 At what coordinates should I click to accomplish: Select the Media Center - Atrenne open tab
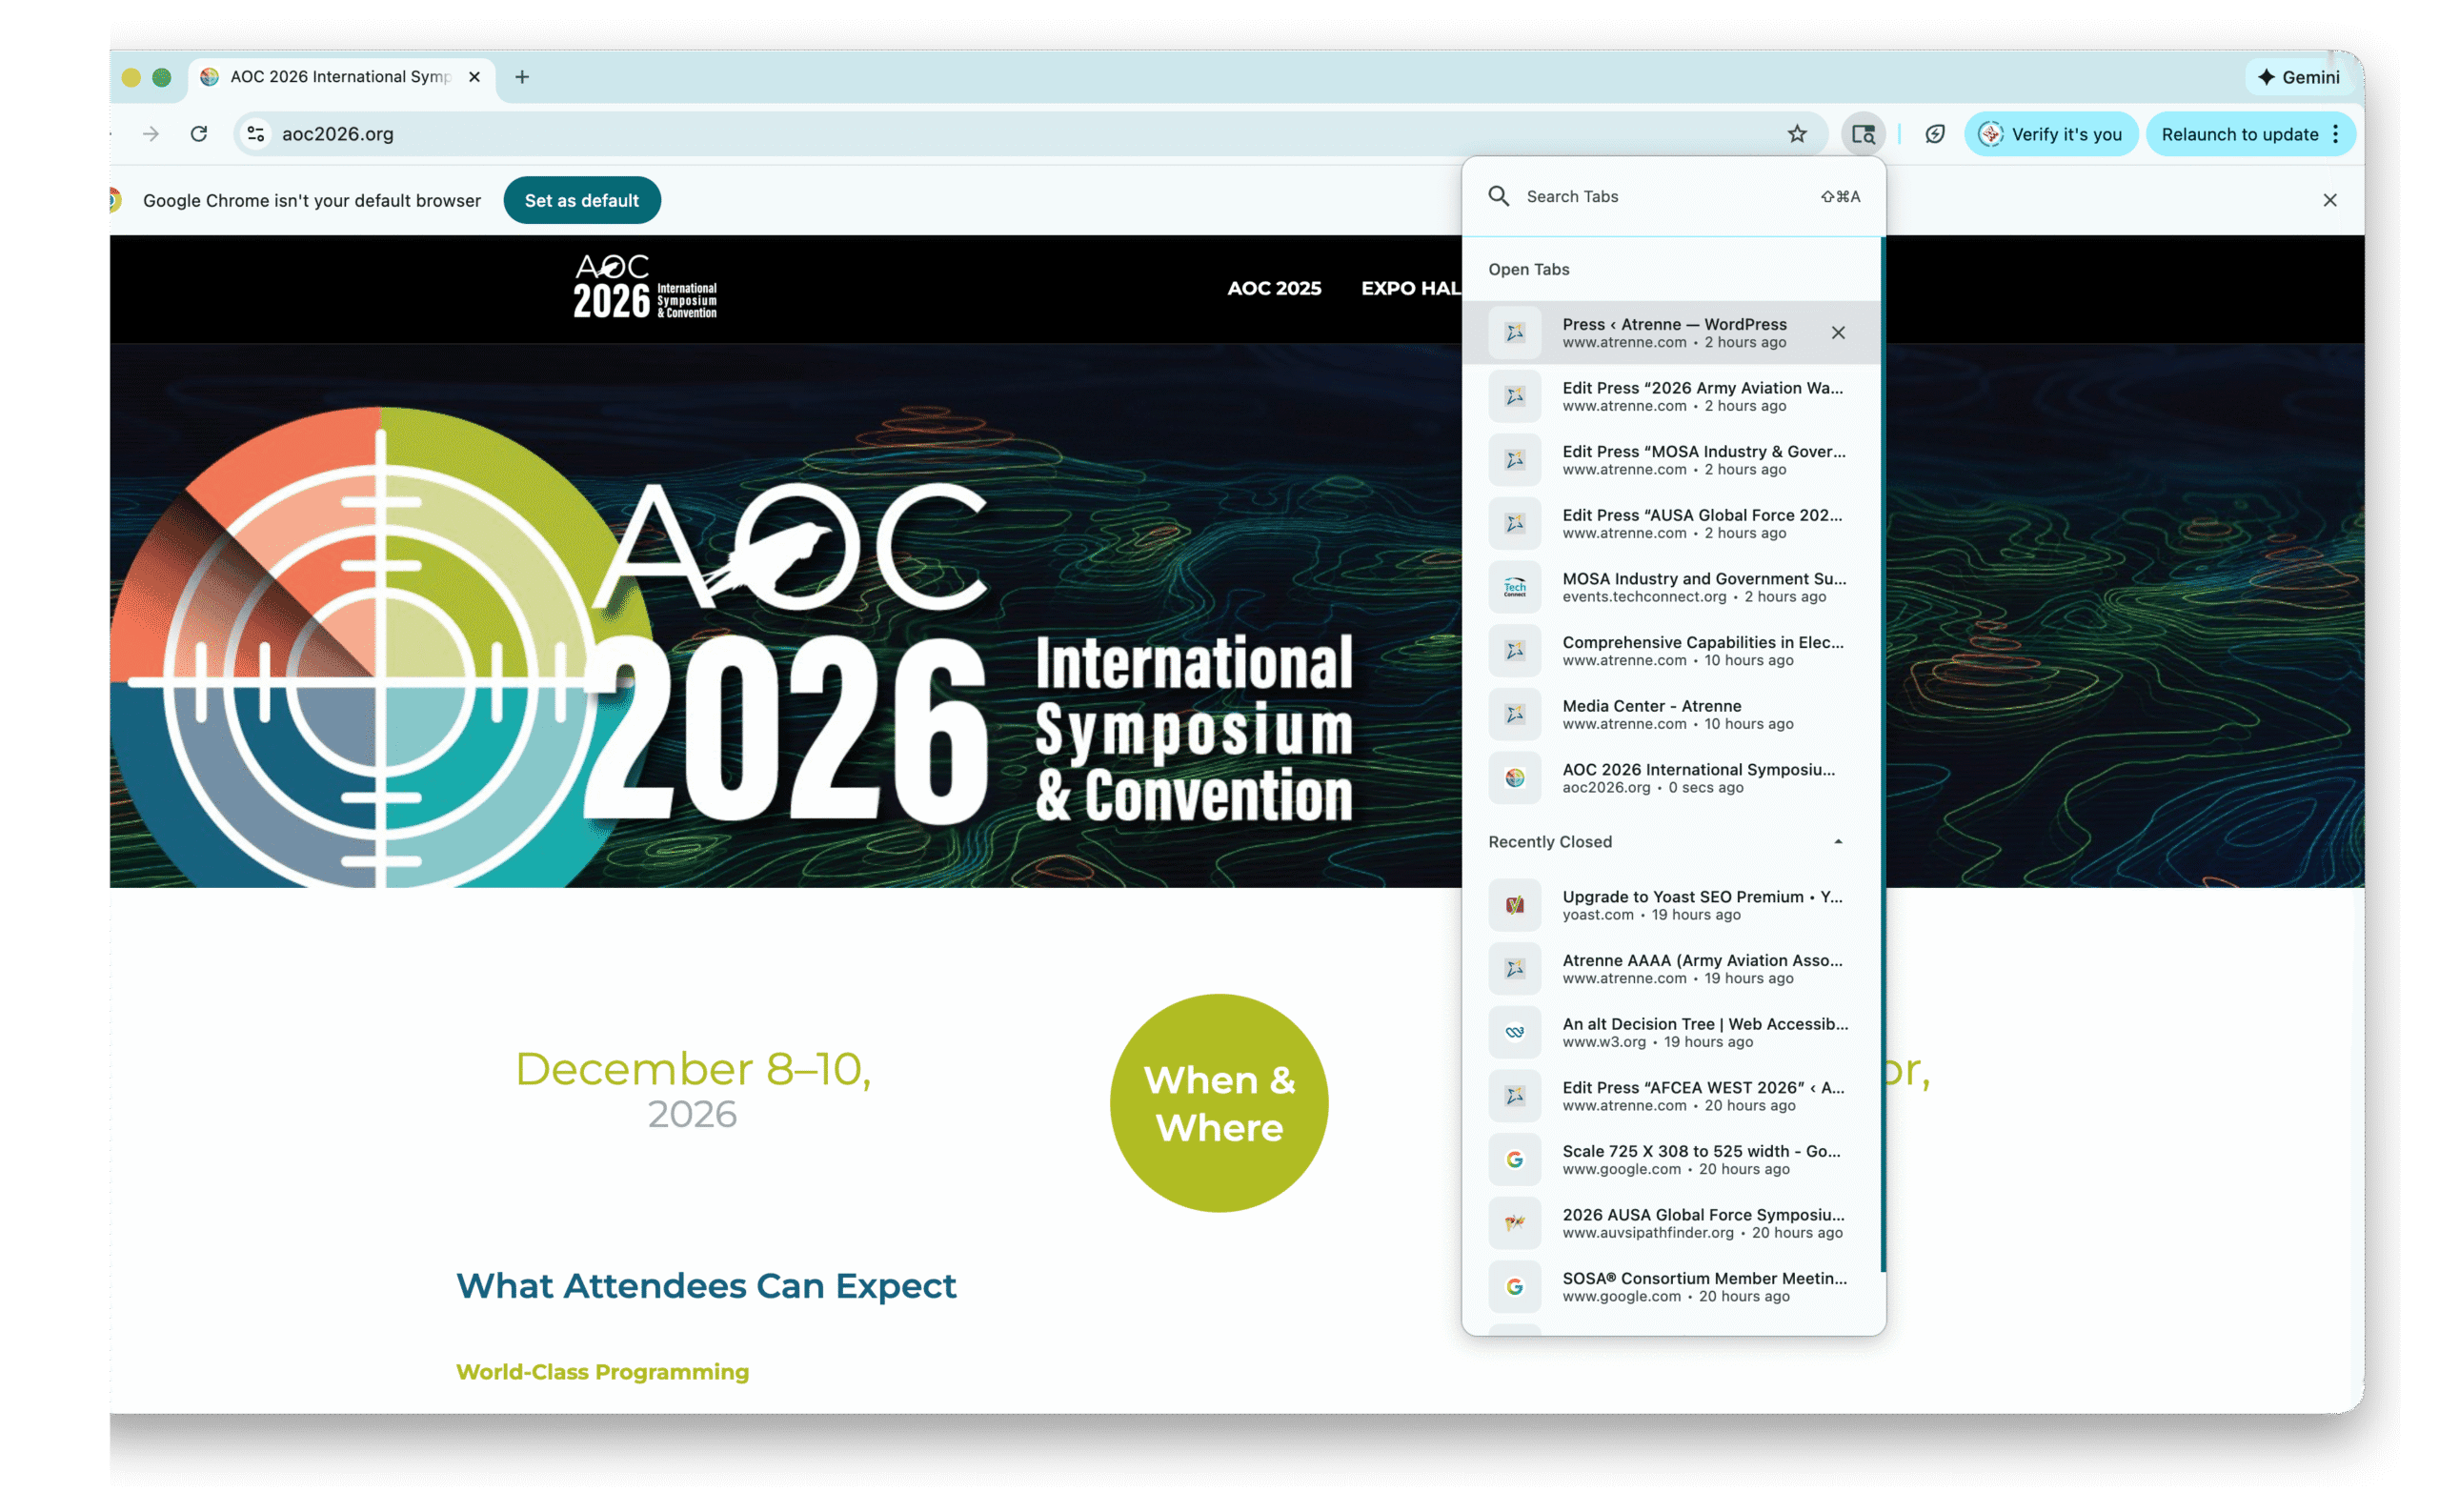point(1651,713)
